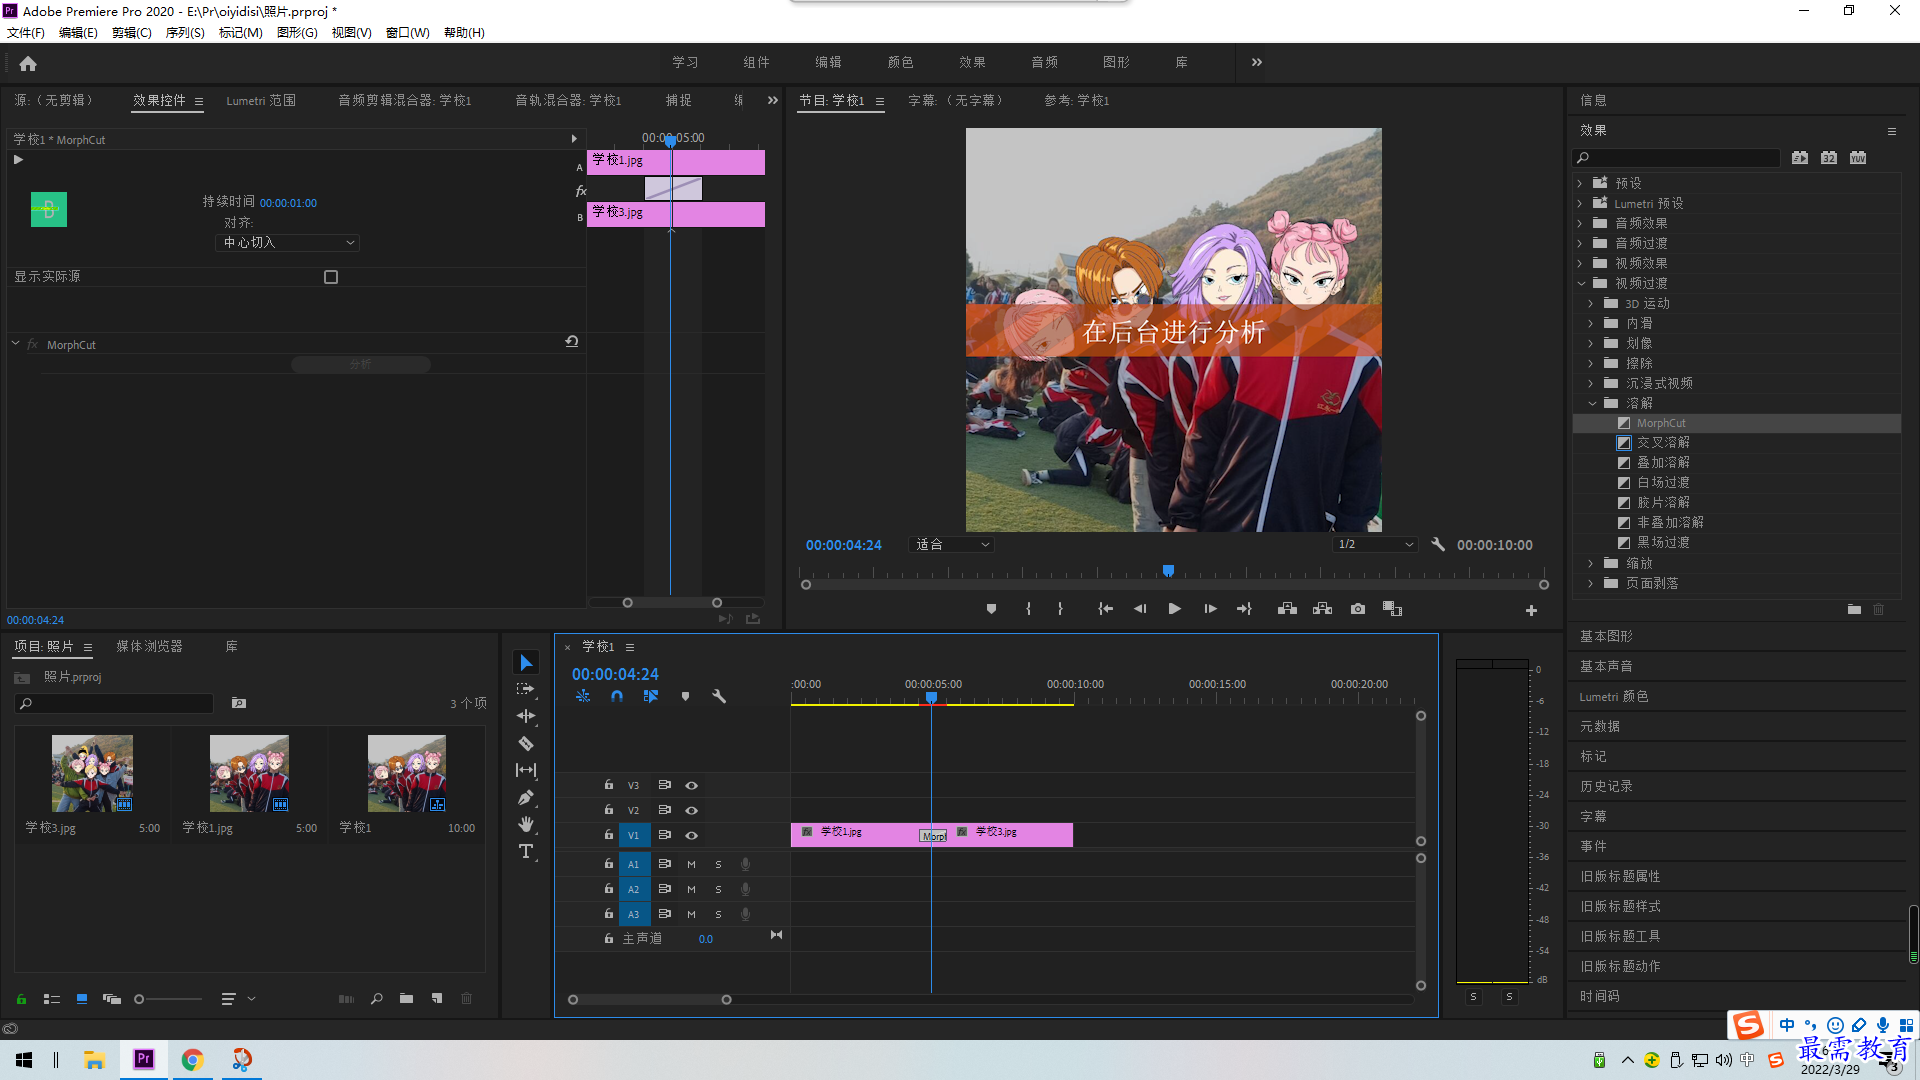The image size is (1920, 1080).
Task: Select the Ripple Edit tool
Action: pos(526,716)
